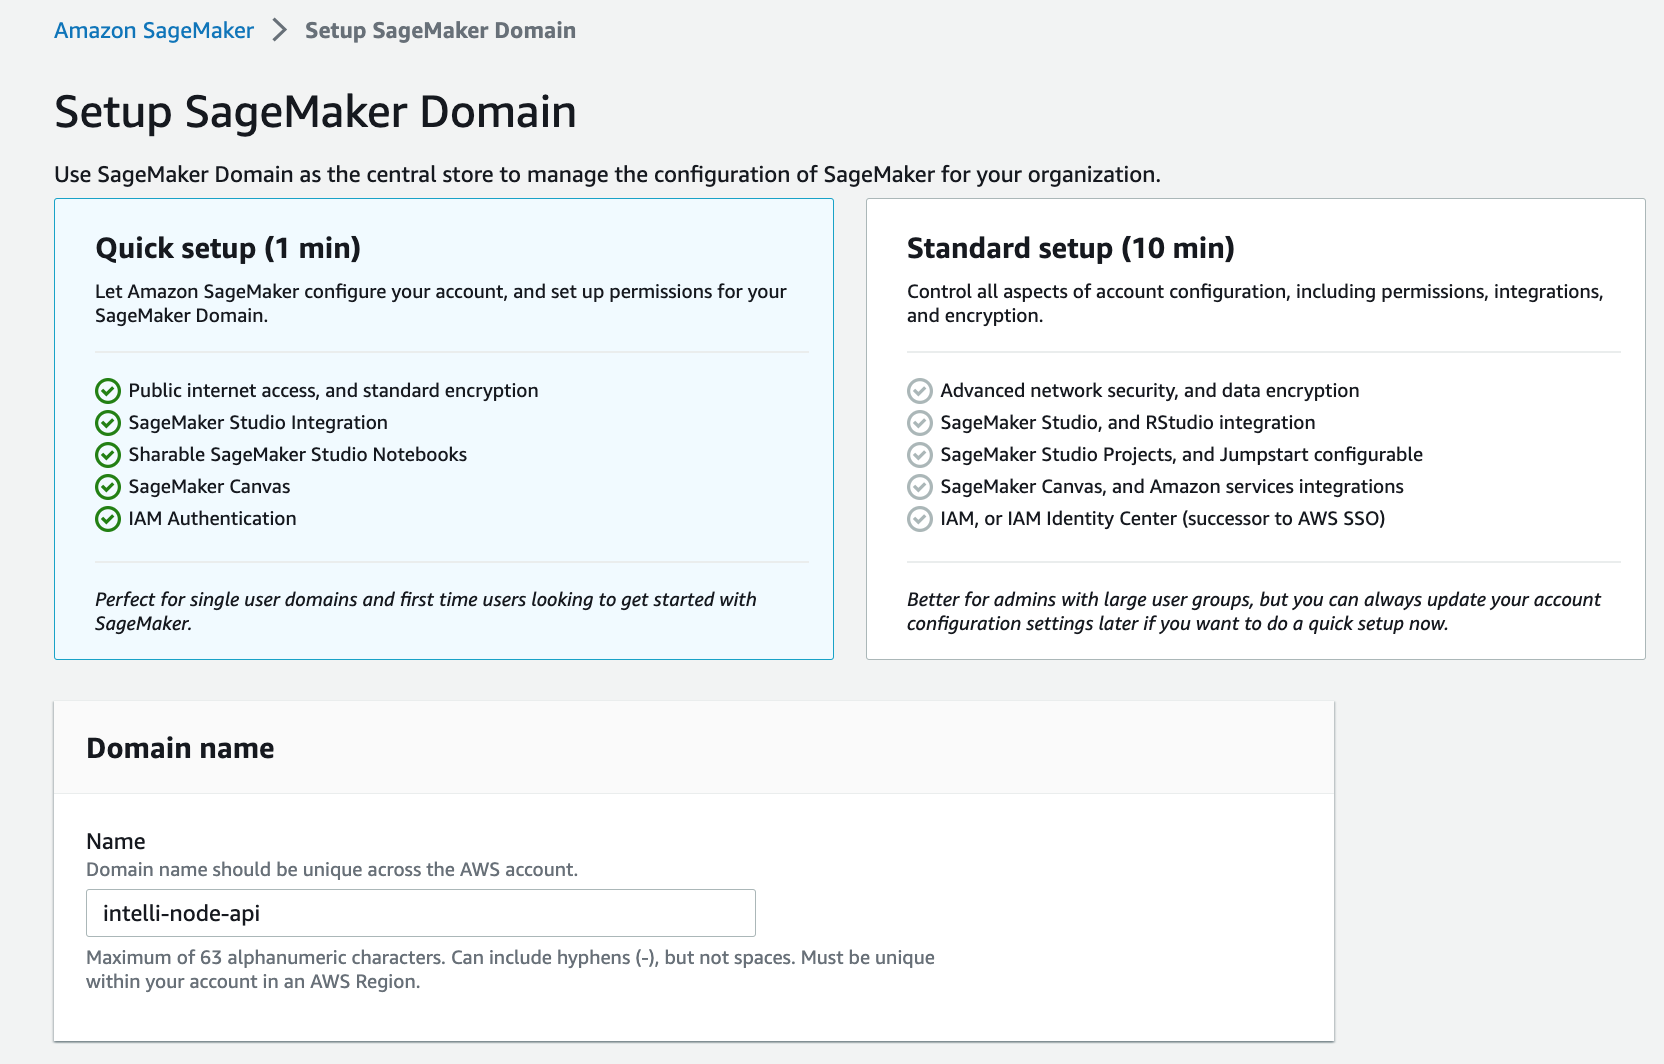The image size is (1664, 1064).
Task: Click 'Advanced network security, and data encryption' text
Action: click(x=1150, y=390)
